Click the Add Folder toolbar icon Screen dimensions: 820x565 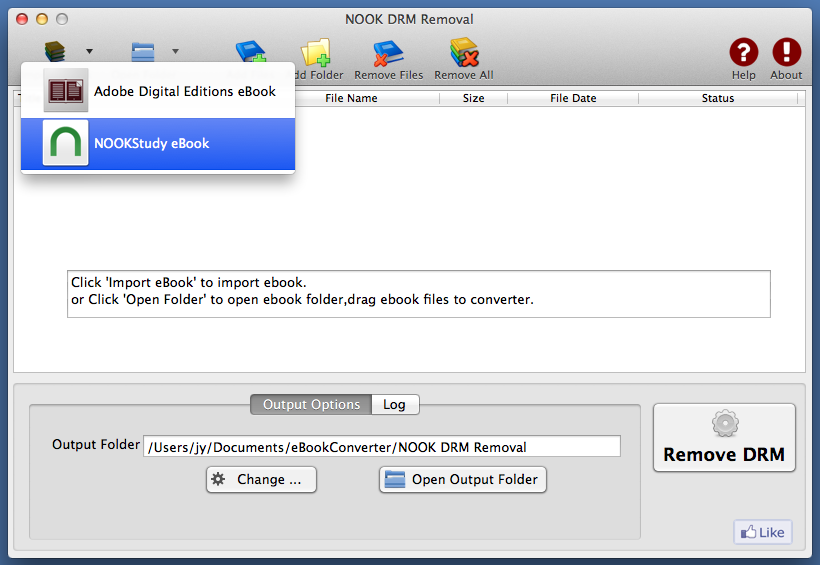point(316,53)
